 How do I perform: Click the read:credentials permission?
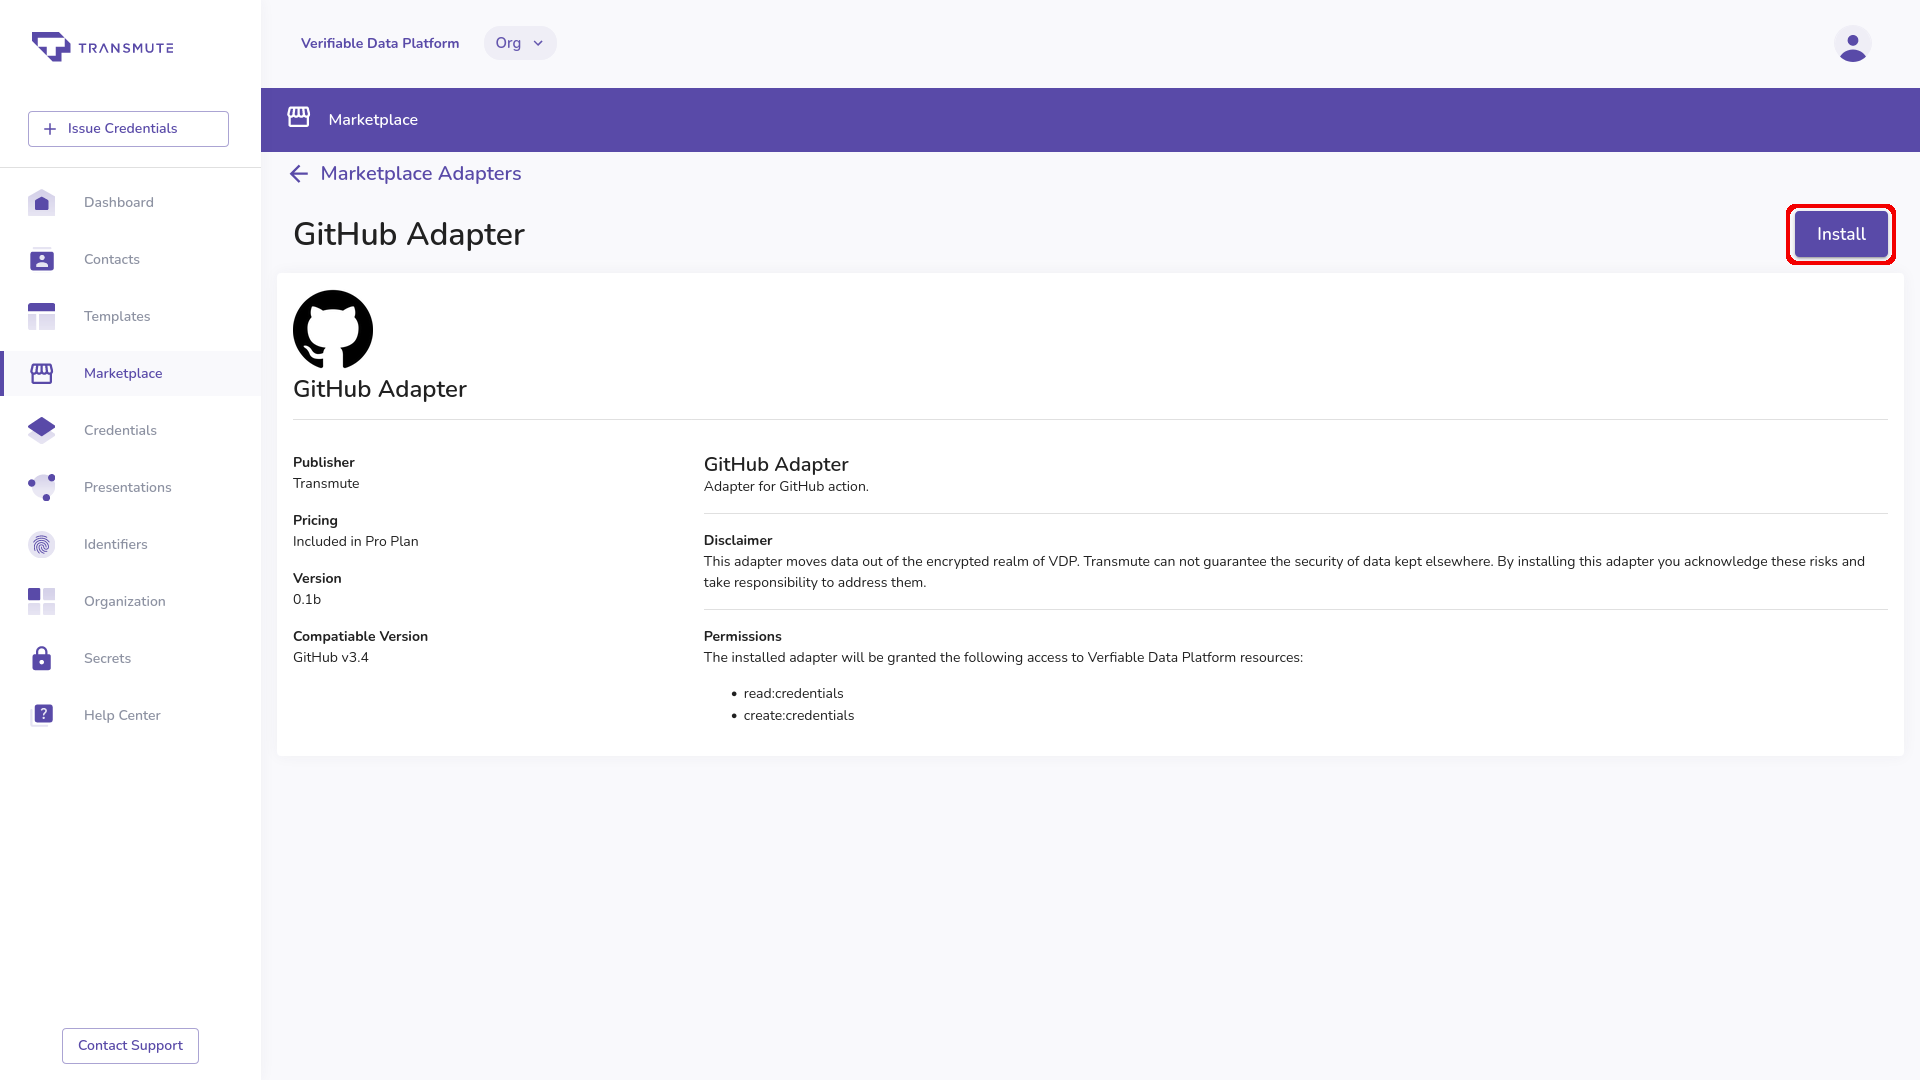pyautogui.click(x=794, y=694)
